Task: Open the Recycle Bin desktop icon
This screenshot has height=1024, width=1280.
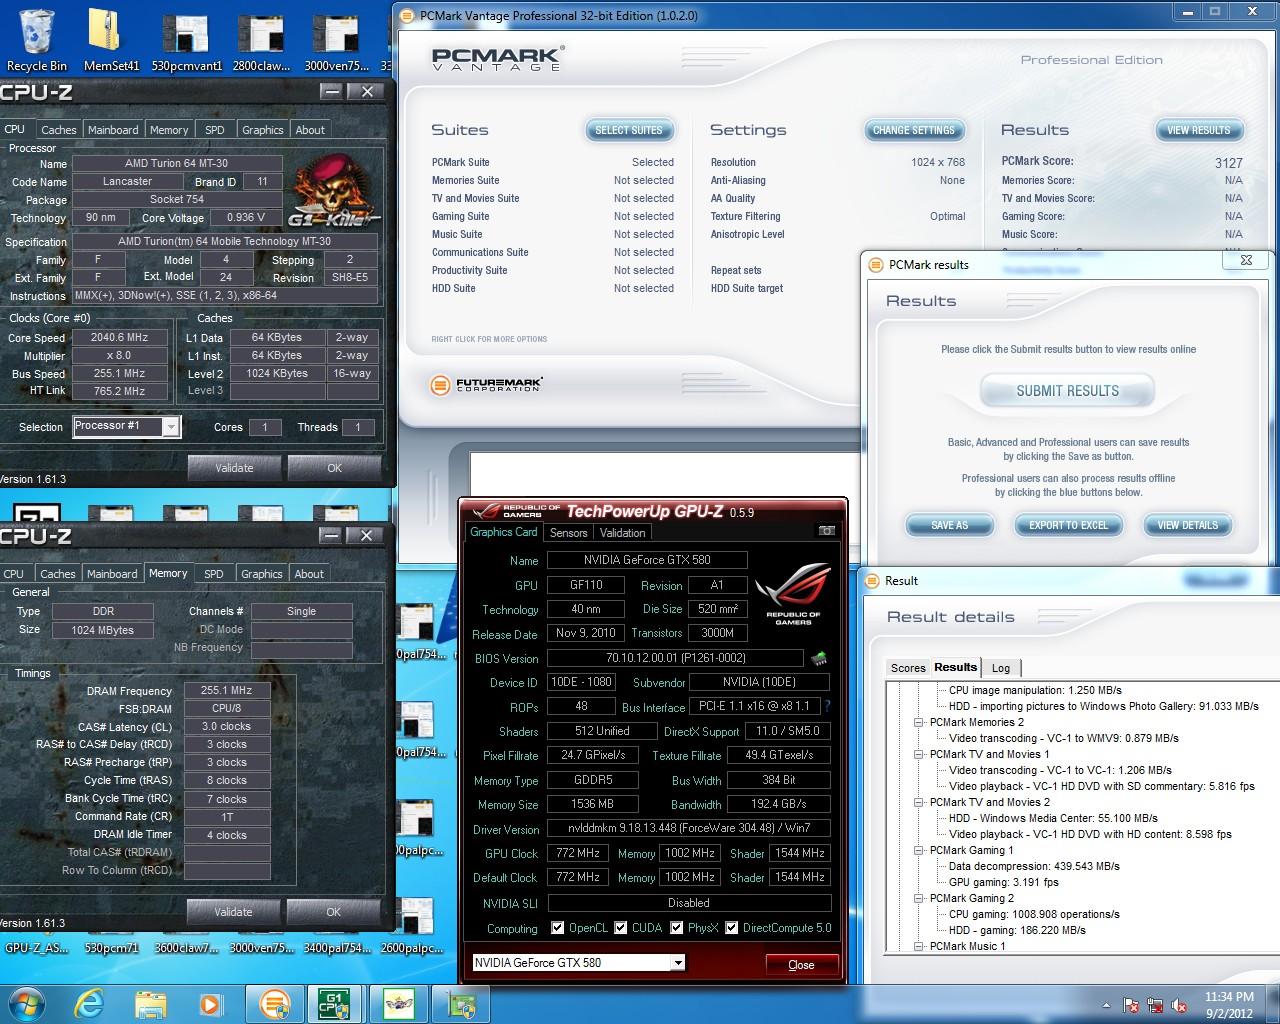Action: (x=36, y=40)
